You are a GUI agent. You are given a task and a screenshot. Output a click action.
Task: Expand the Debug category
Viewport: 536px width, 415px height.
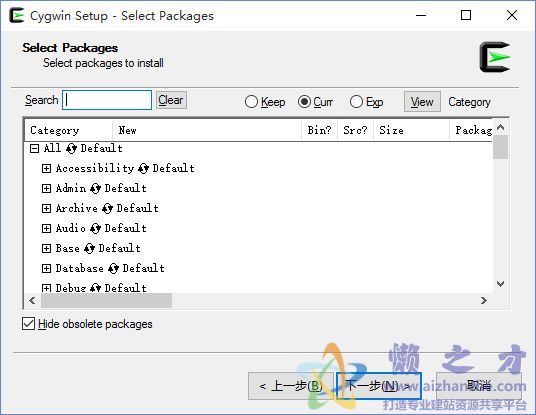point(46,288)
